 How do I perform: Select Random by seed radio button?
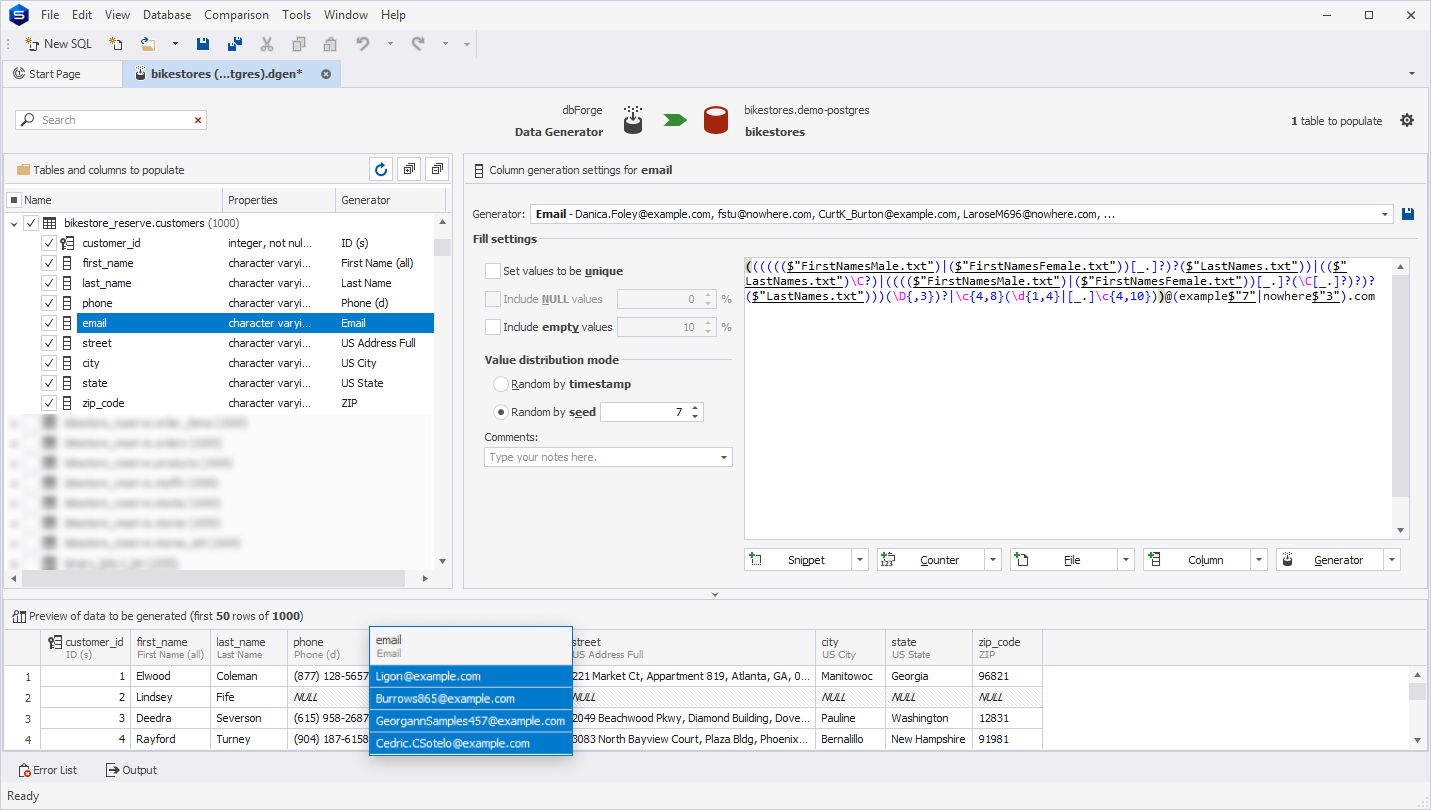[x=501, y=412]
